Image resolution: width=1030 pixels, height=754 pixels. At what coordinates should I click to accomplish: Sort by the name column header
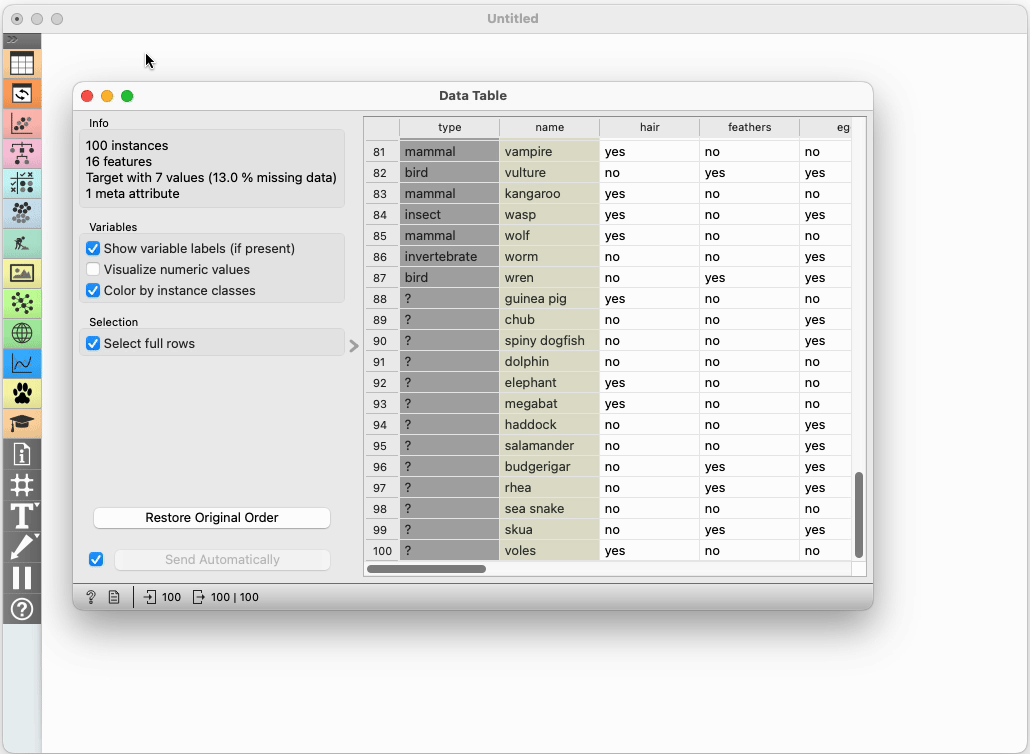click(x=549, y=127)
